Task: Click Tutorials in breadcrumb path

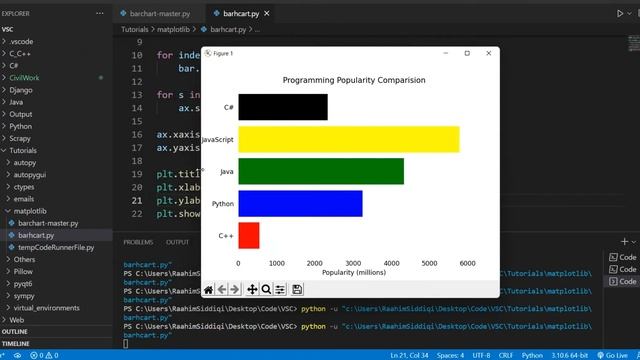Action: [135, 29]
